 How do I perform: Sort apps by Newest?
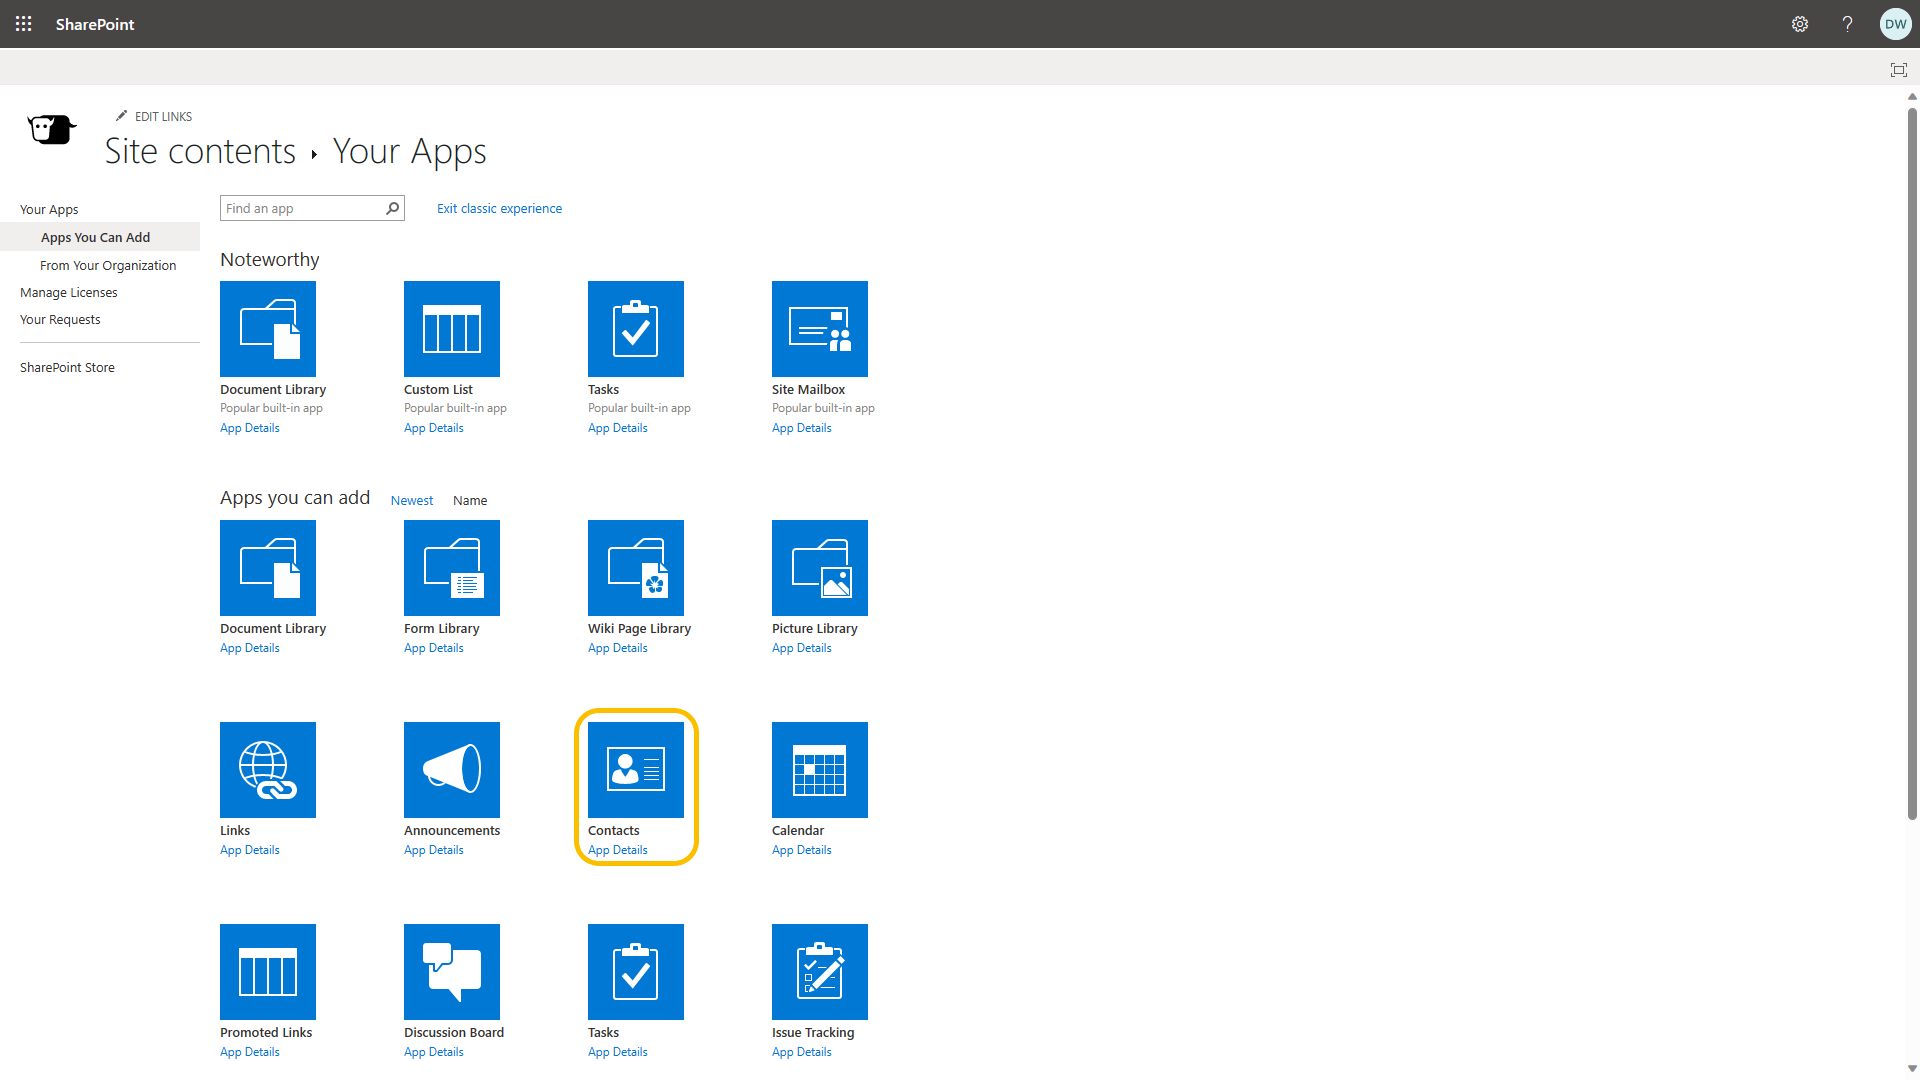click(x=411, y=500)
